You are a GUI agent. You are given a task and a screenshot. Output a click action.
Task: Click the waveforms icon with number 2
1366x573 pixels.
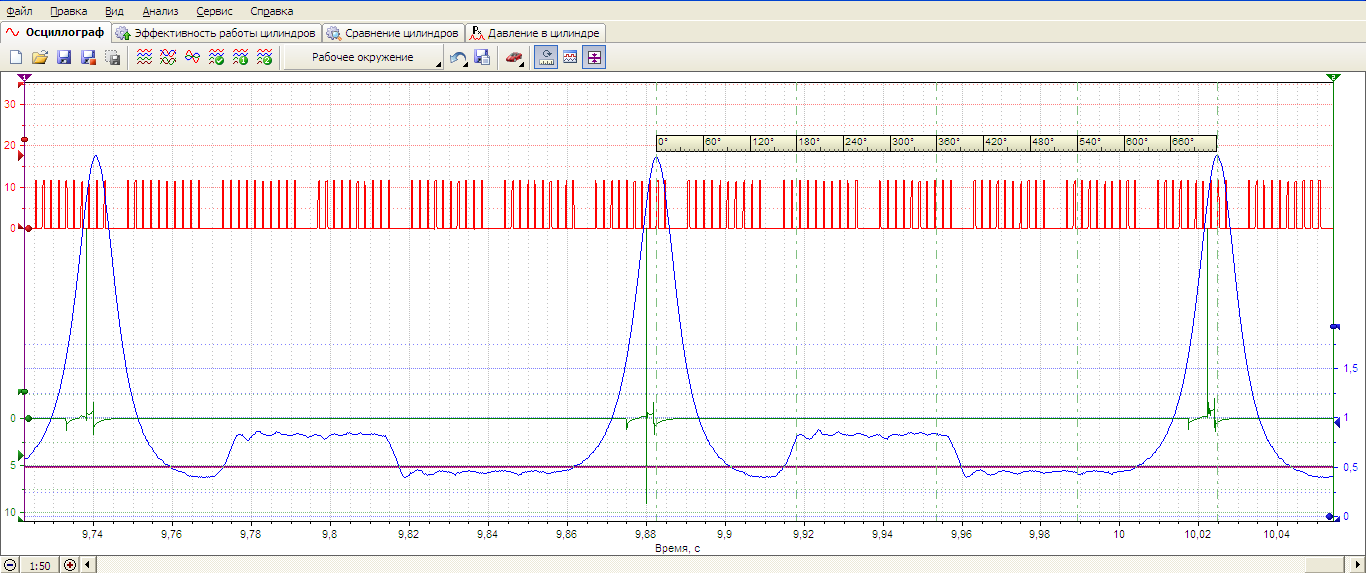tap(264, 58)
